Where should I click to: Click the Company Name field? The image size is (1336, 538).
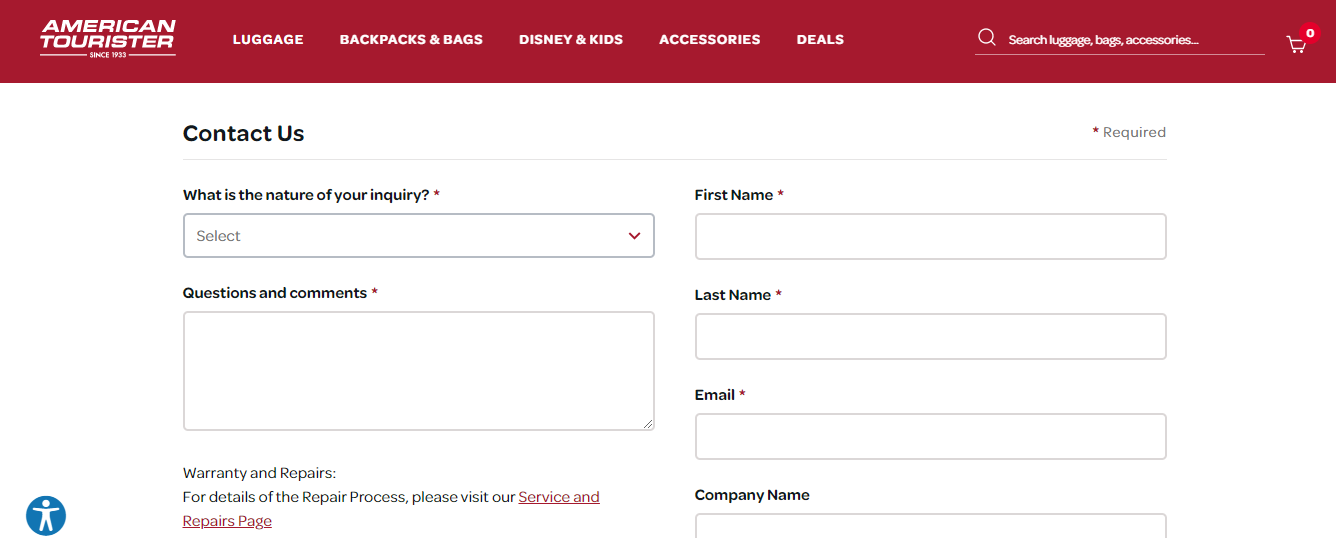[x=930, y=526]
